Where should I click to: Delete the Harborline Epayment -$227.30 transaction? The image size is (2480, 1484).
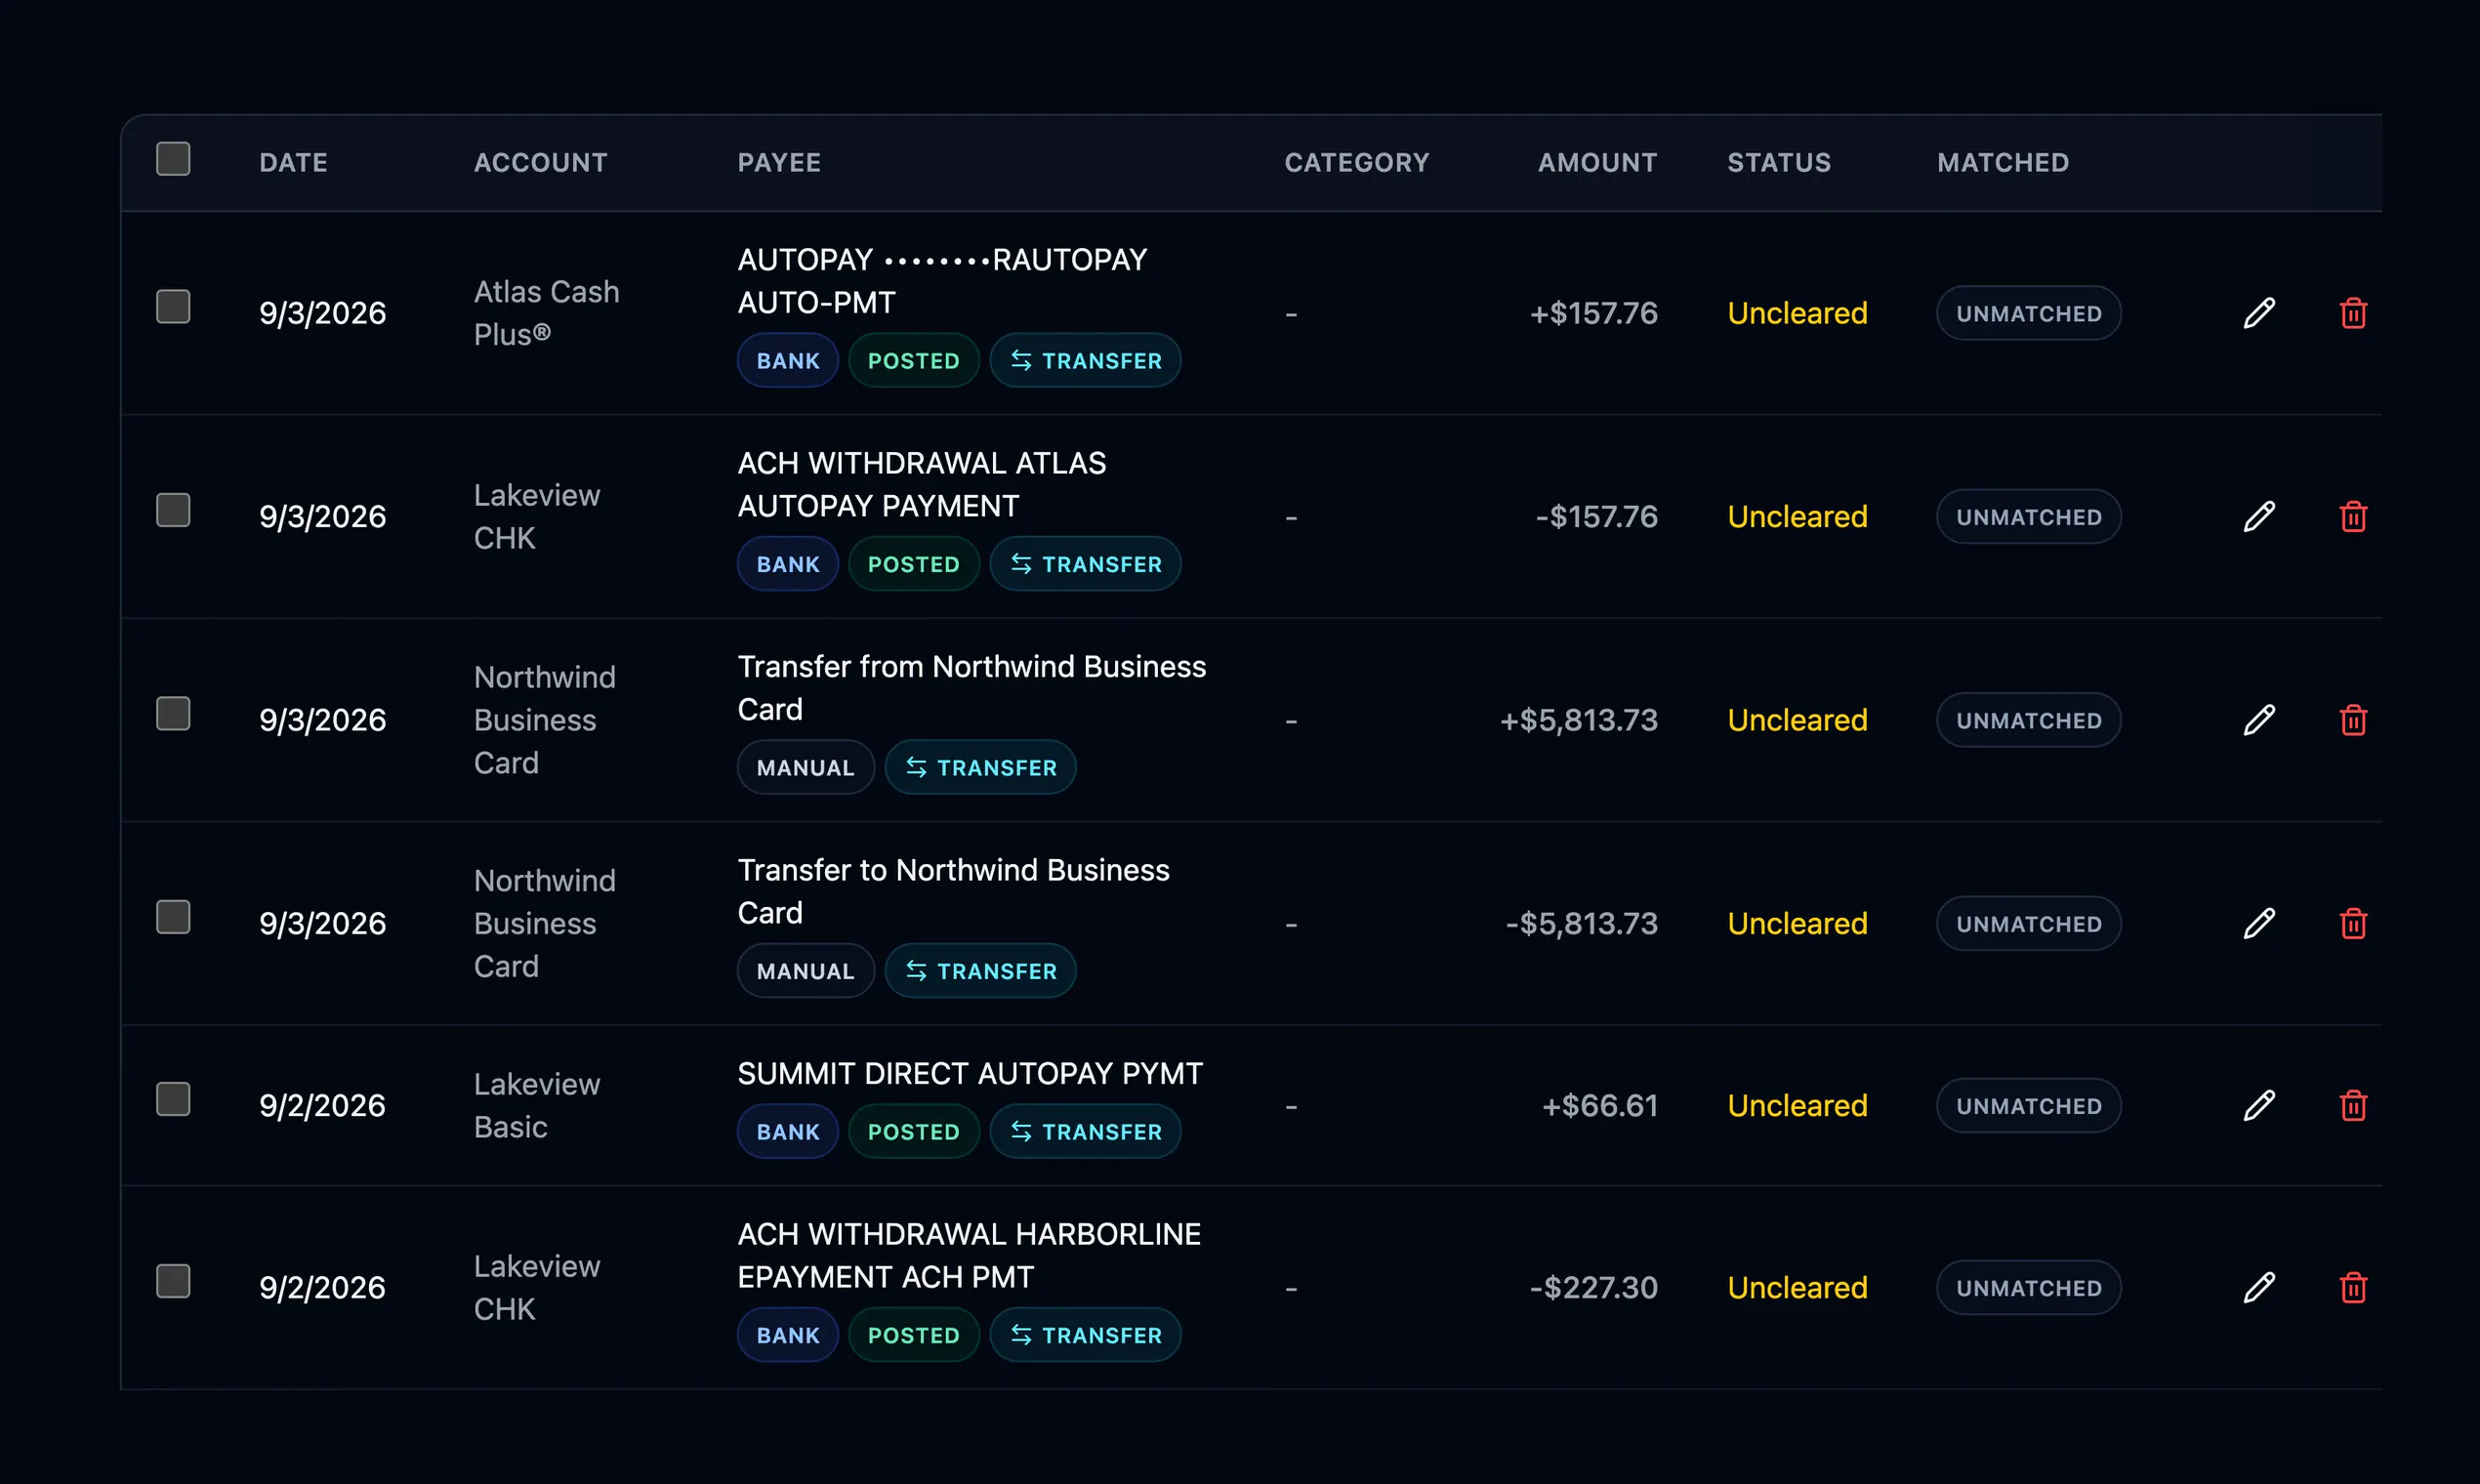(2353, 1287)
